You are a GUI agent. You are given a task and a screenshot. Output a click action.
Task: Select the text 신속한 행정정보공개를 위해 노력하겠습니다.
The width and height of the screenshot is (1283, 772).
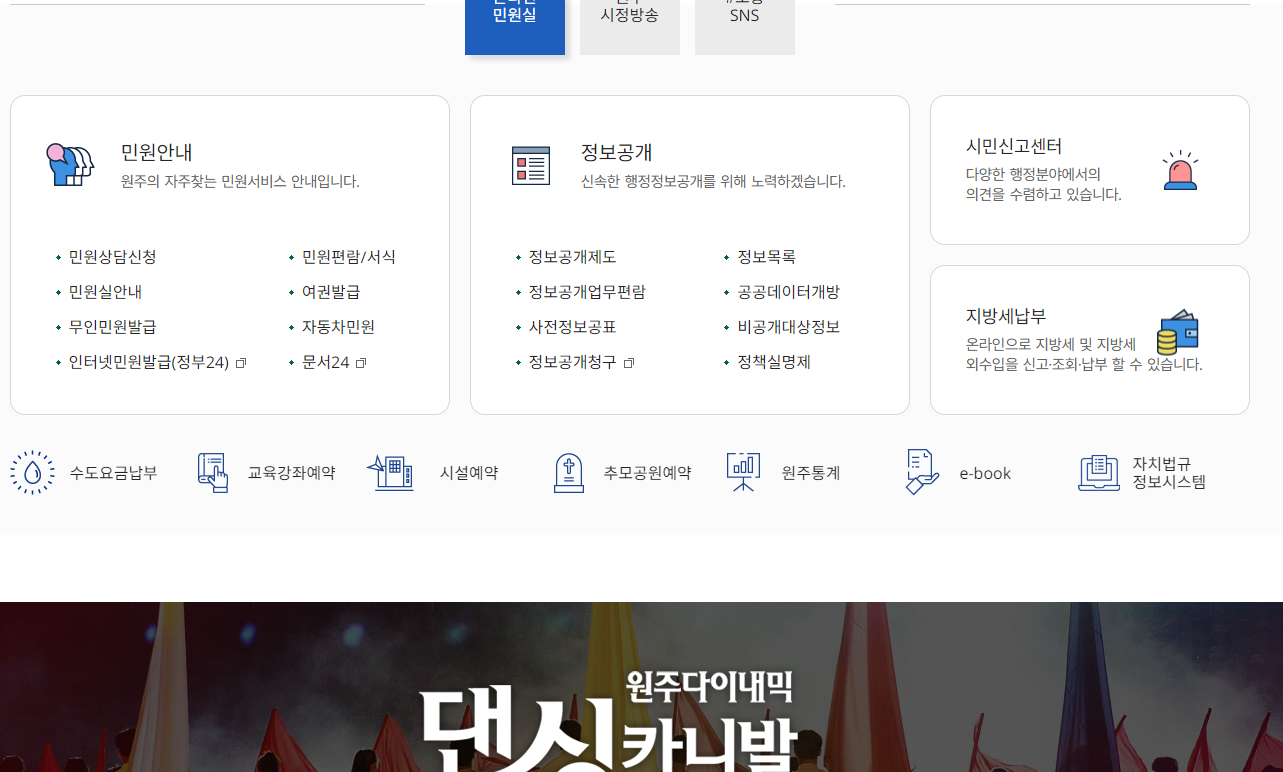(x=713, y=182)
